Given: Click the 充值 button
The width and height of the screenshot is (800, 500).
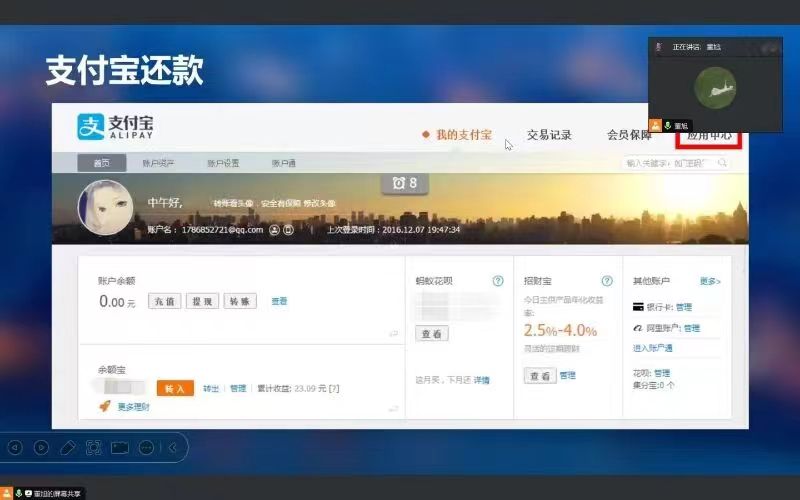Looking at the screenshot, I should coord(164,301).
